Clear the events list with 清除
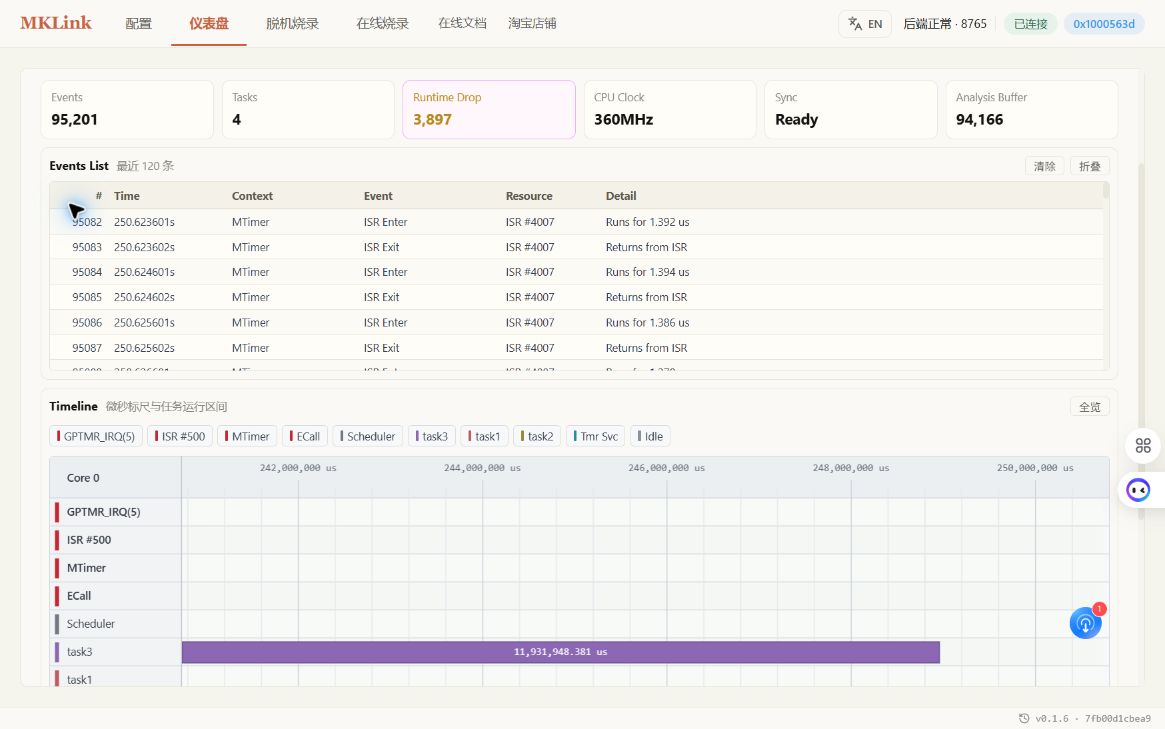 pos(1045,166)
